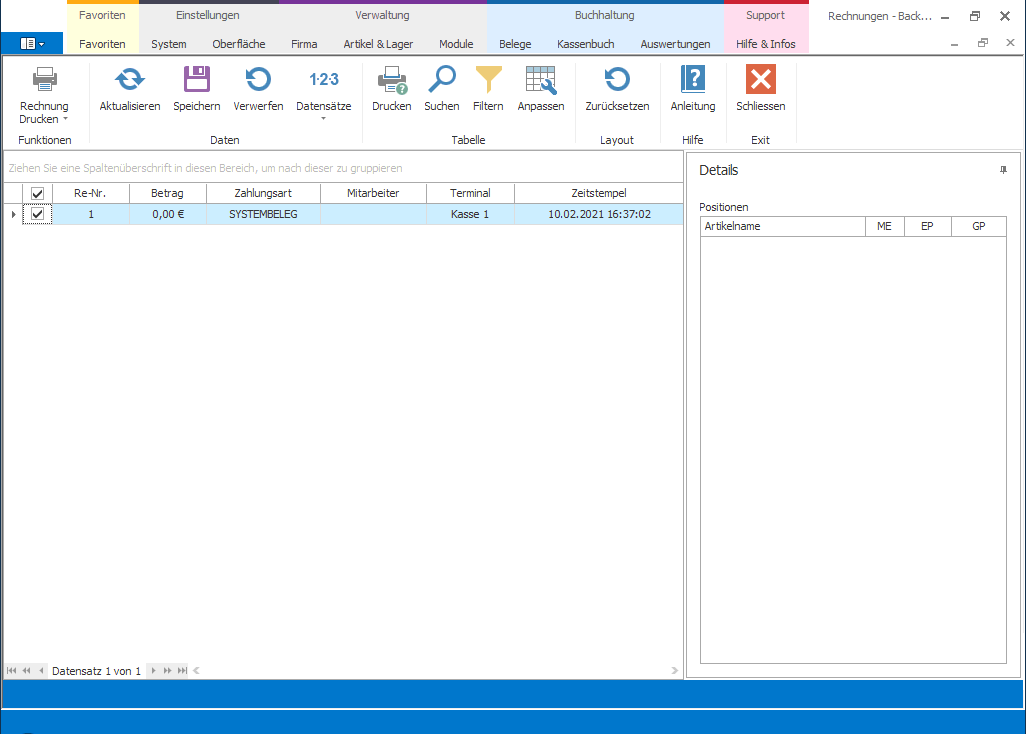Select the Re-Nr. cell of invoice 1
This screenshot has width=1026, height=734.
tap(90, 214)
